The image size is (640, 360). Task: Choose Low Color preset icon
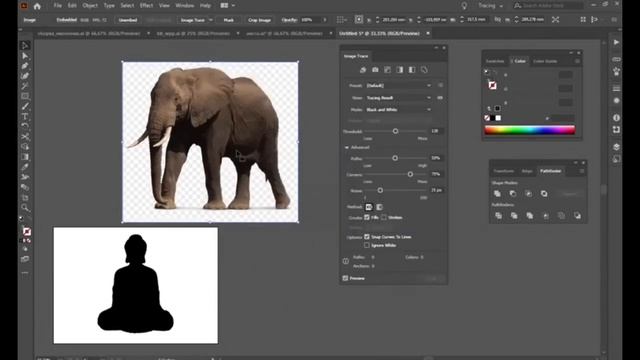387,70
